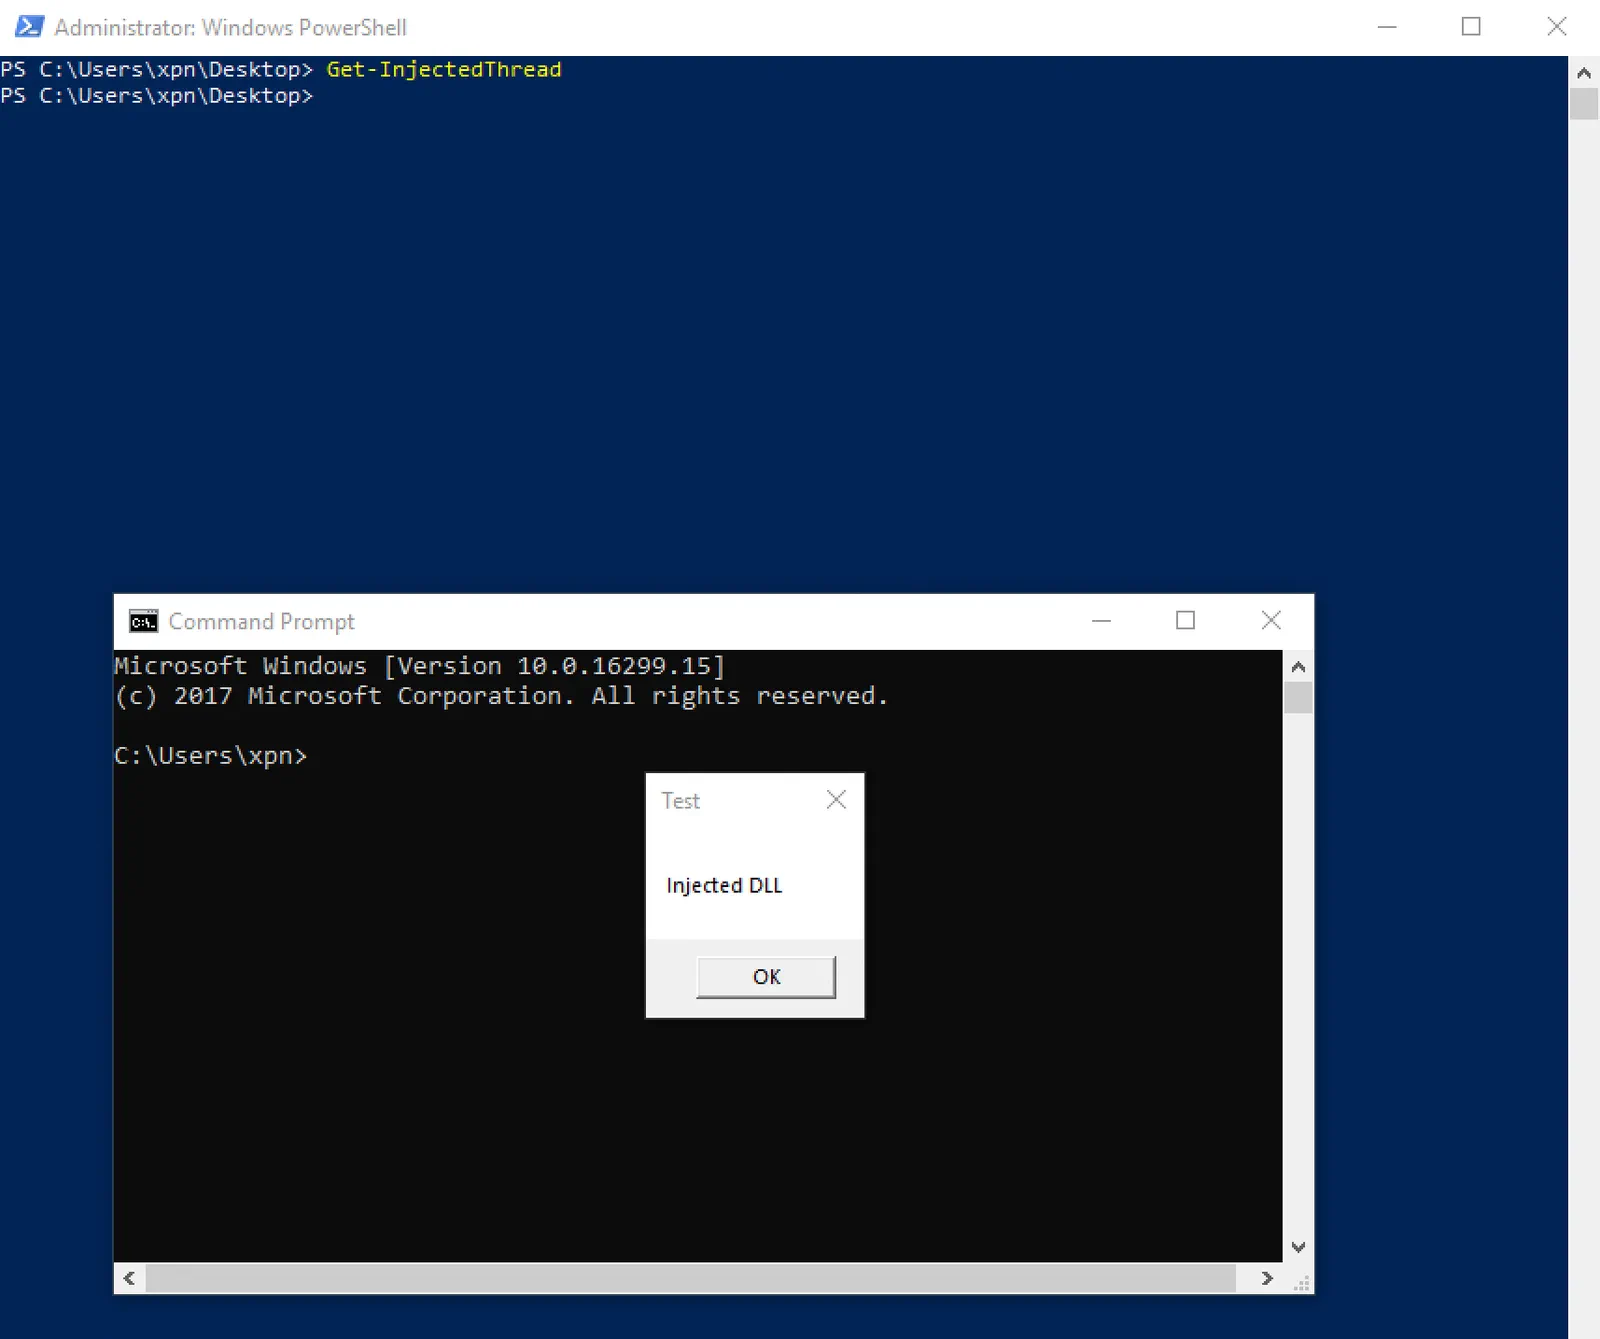The image size is (1600, 1339).
Task: Close the Test message box
Action: click(836, 799)
